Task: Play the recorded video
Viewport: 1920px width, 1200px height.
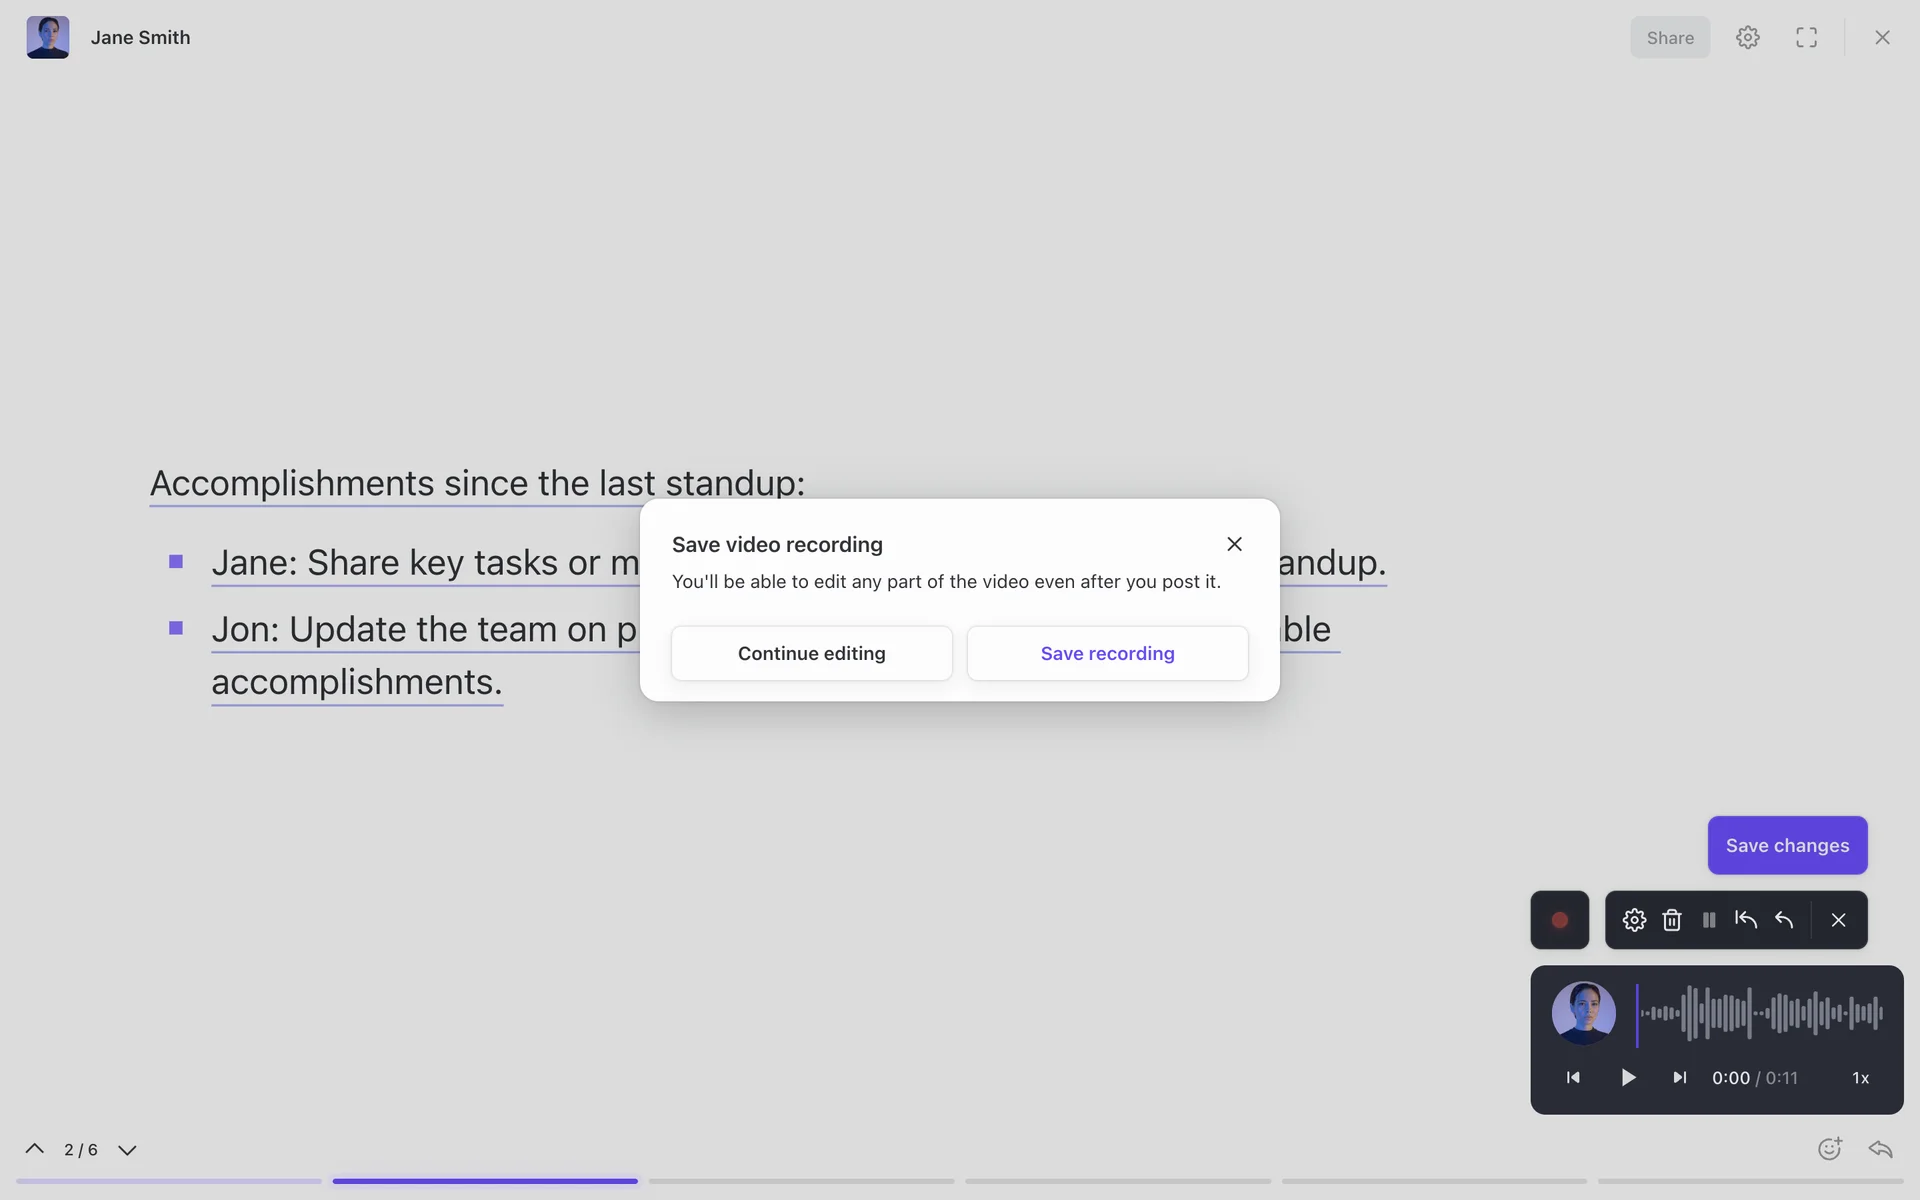Action: coord(1628,1077)
